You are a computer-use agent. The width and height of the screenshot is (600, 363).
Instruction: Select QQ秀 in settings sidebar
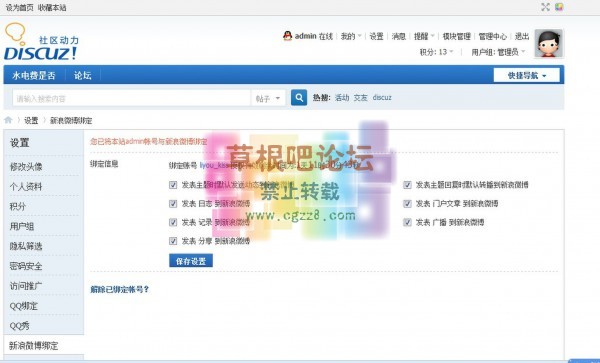[x=20, y=326]
